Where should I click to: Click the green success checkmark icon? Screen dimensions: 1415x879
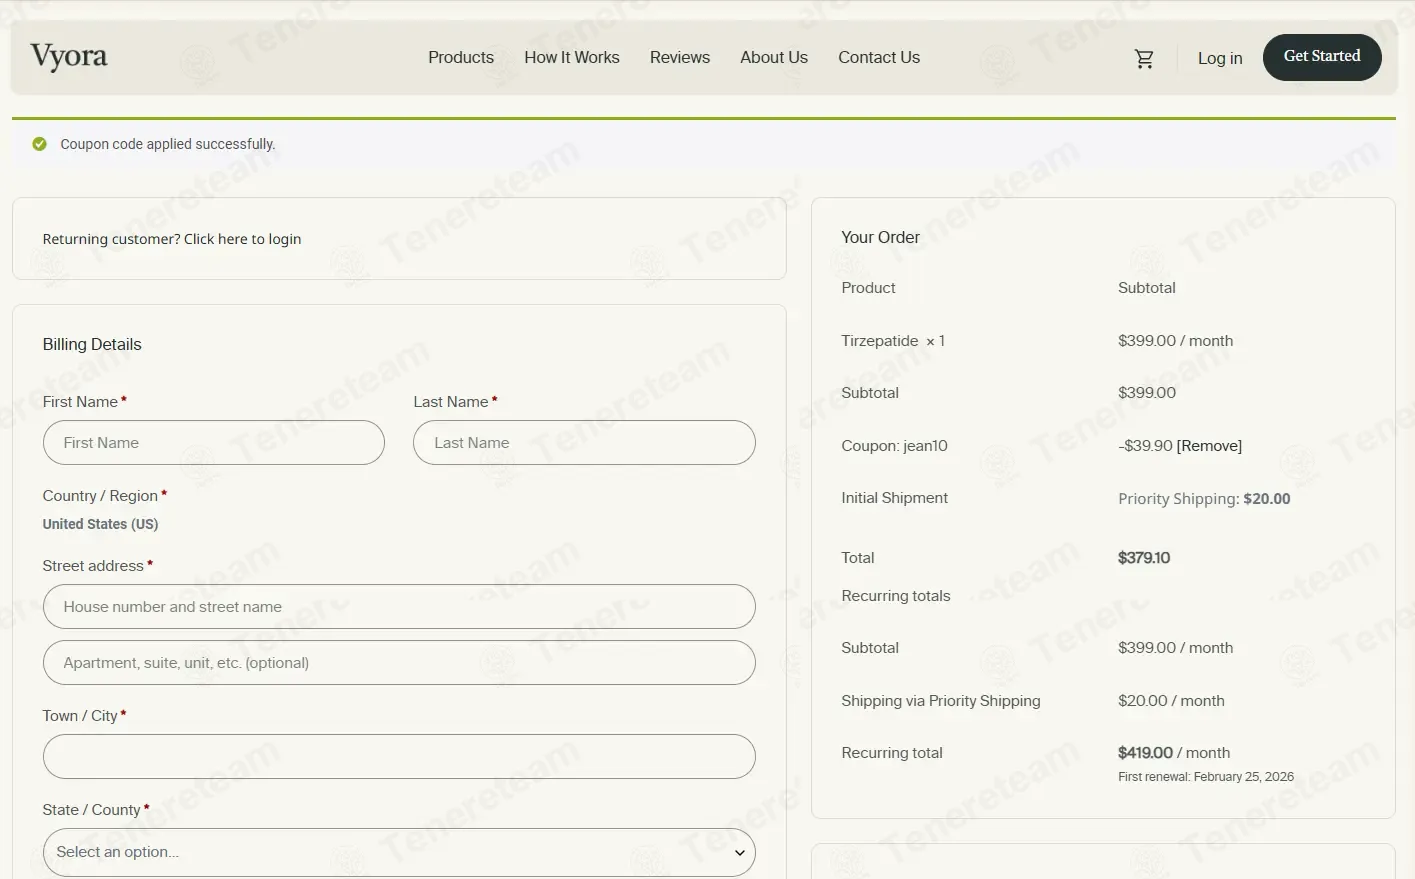[40, 144]
